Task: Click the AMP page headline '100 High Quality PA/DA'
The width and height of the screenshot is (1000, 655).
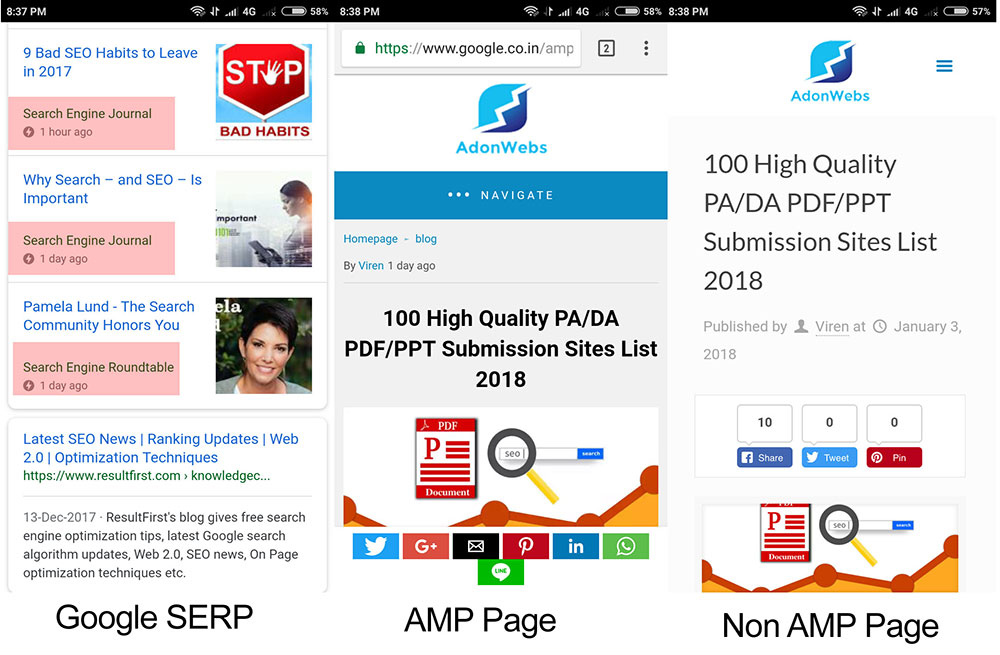Action: click(x=501, y=348)
